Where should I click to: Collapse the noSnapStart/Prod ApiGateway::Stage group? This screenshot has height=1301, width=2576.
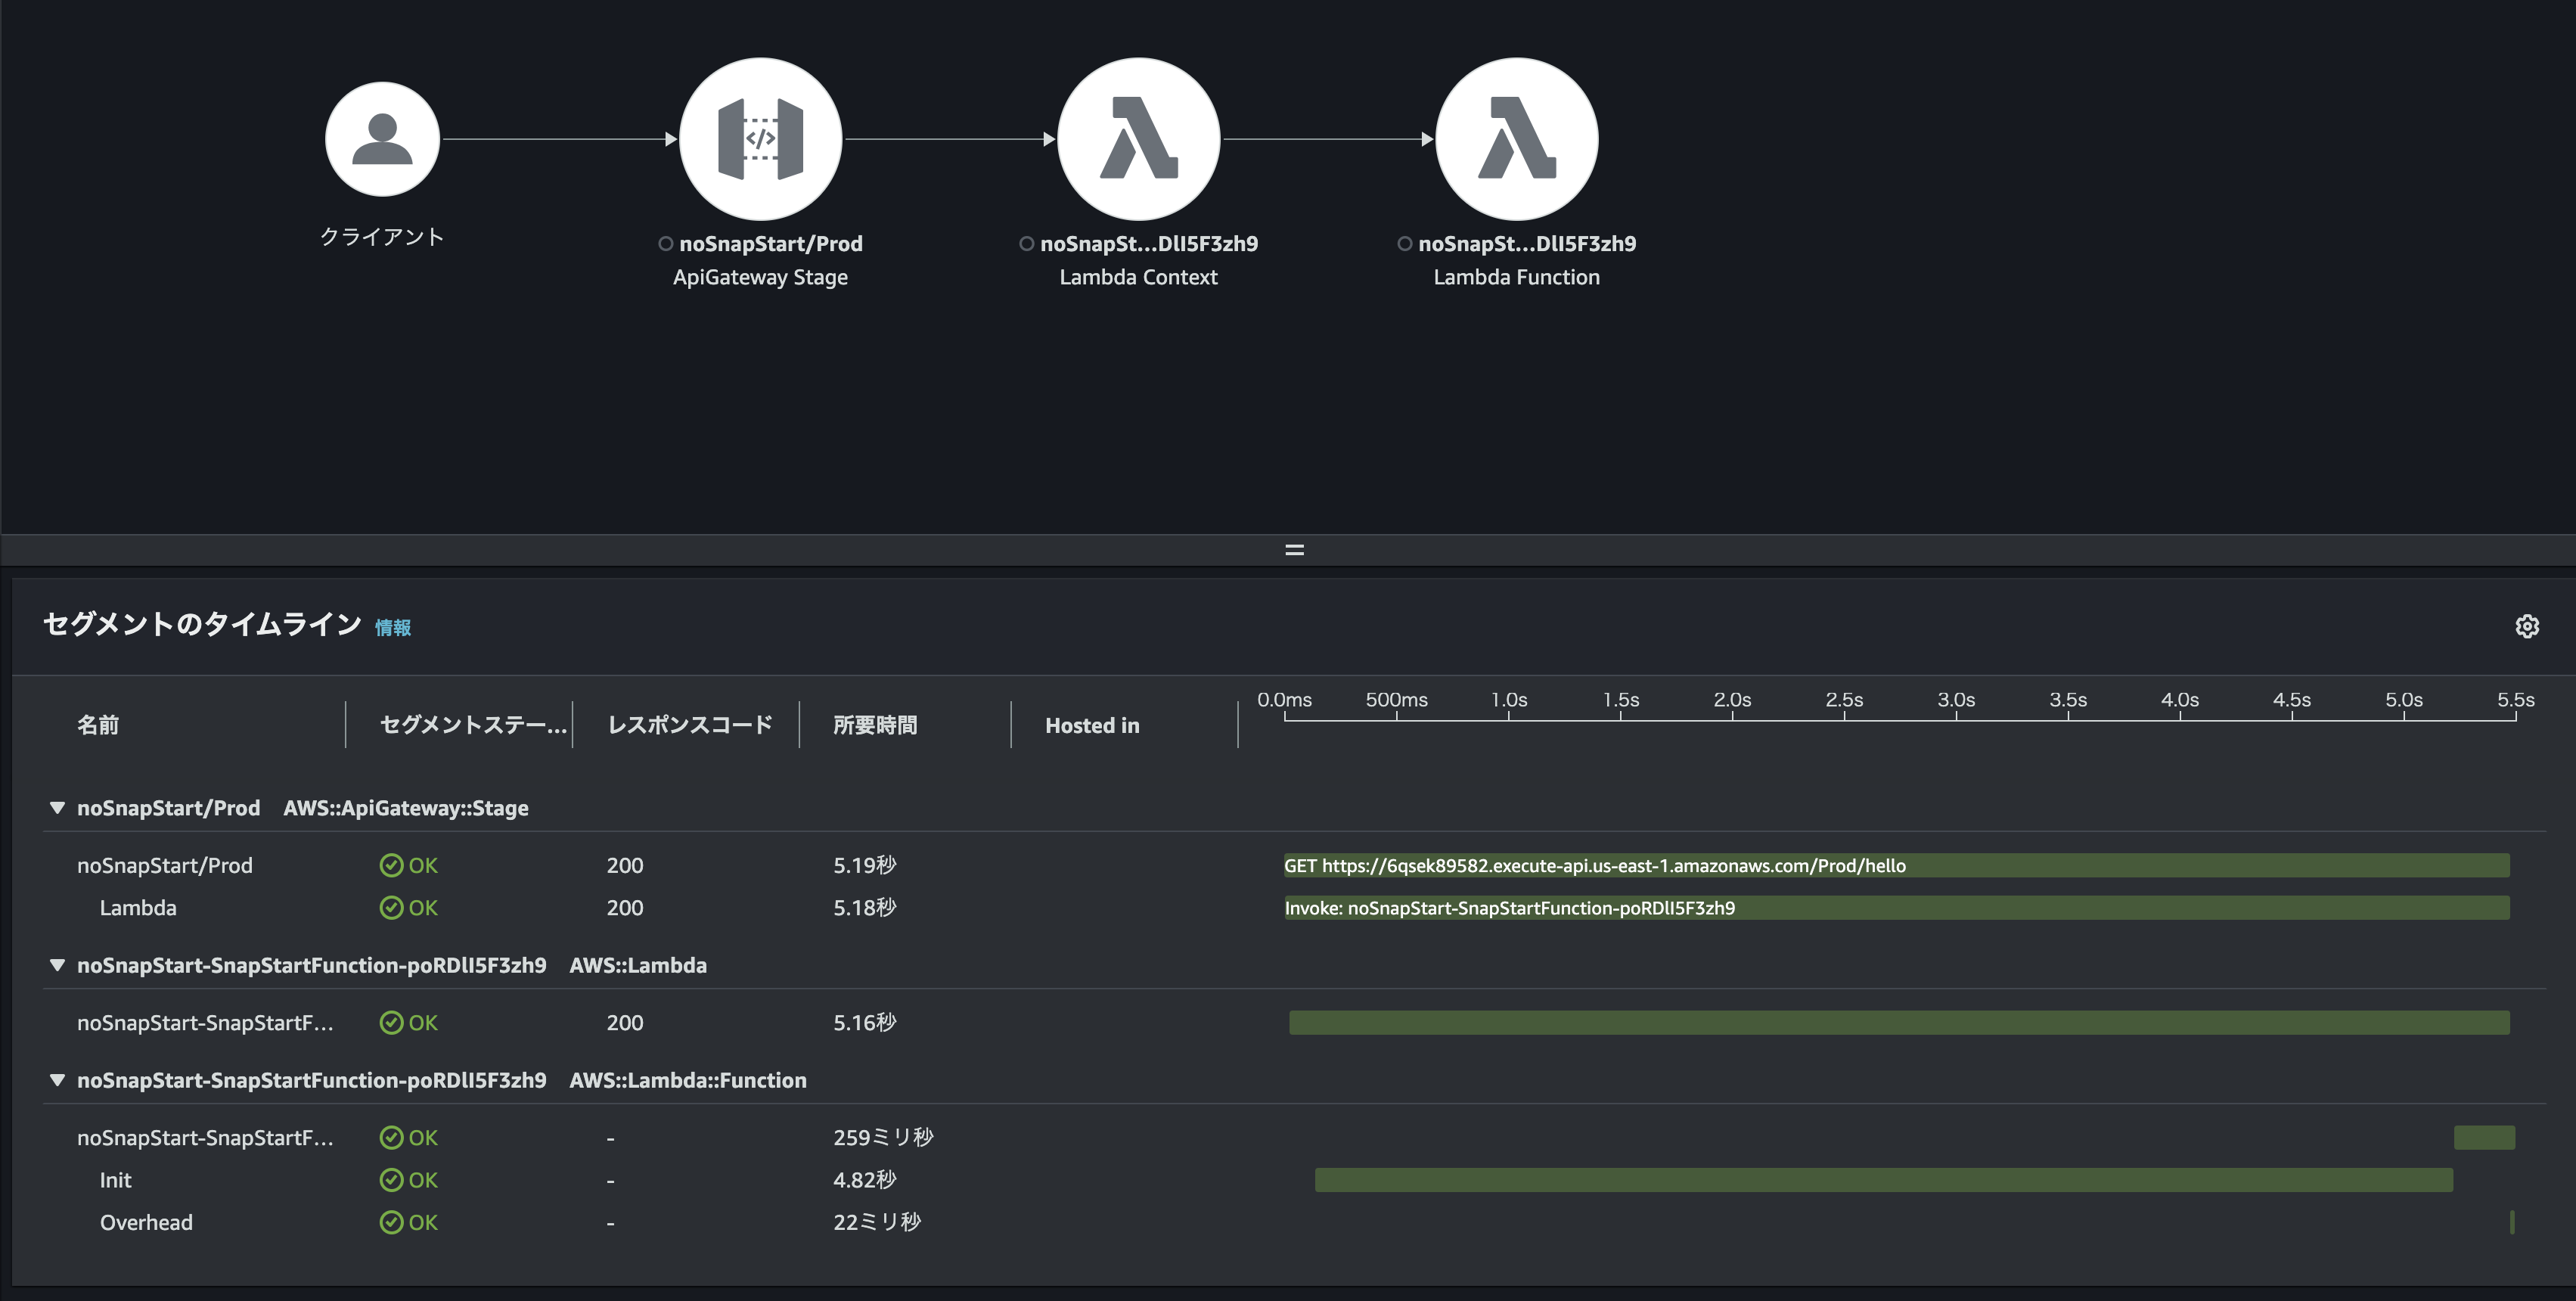point(57,808)
